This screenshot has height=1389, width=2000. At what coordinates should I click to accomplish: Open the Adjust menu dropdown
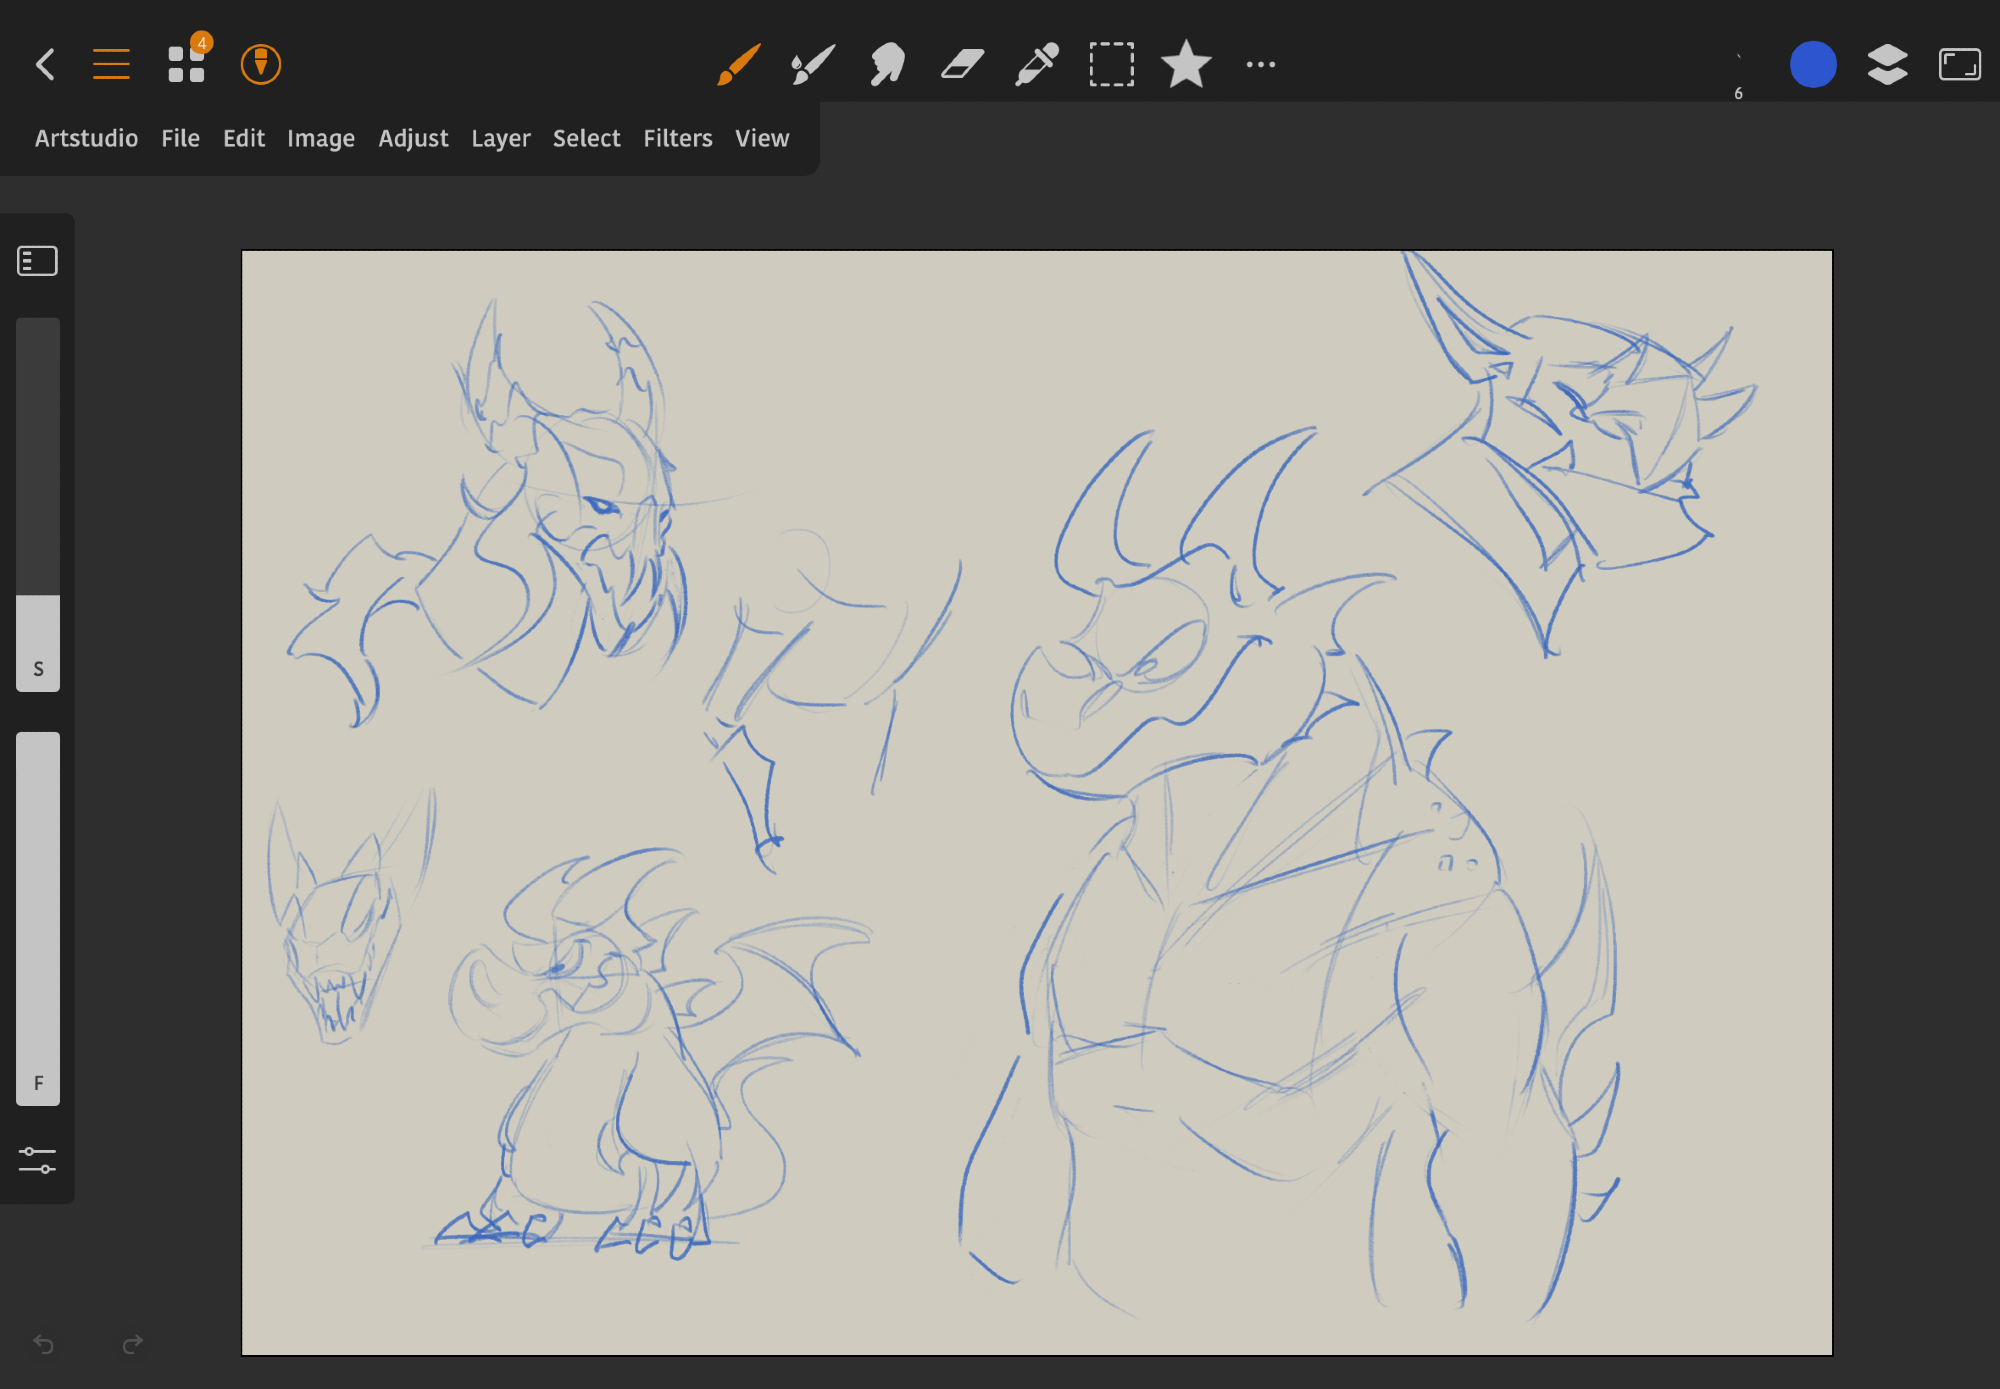413,138
